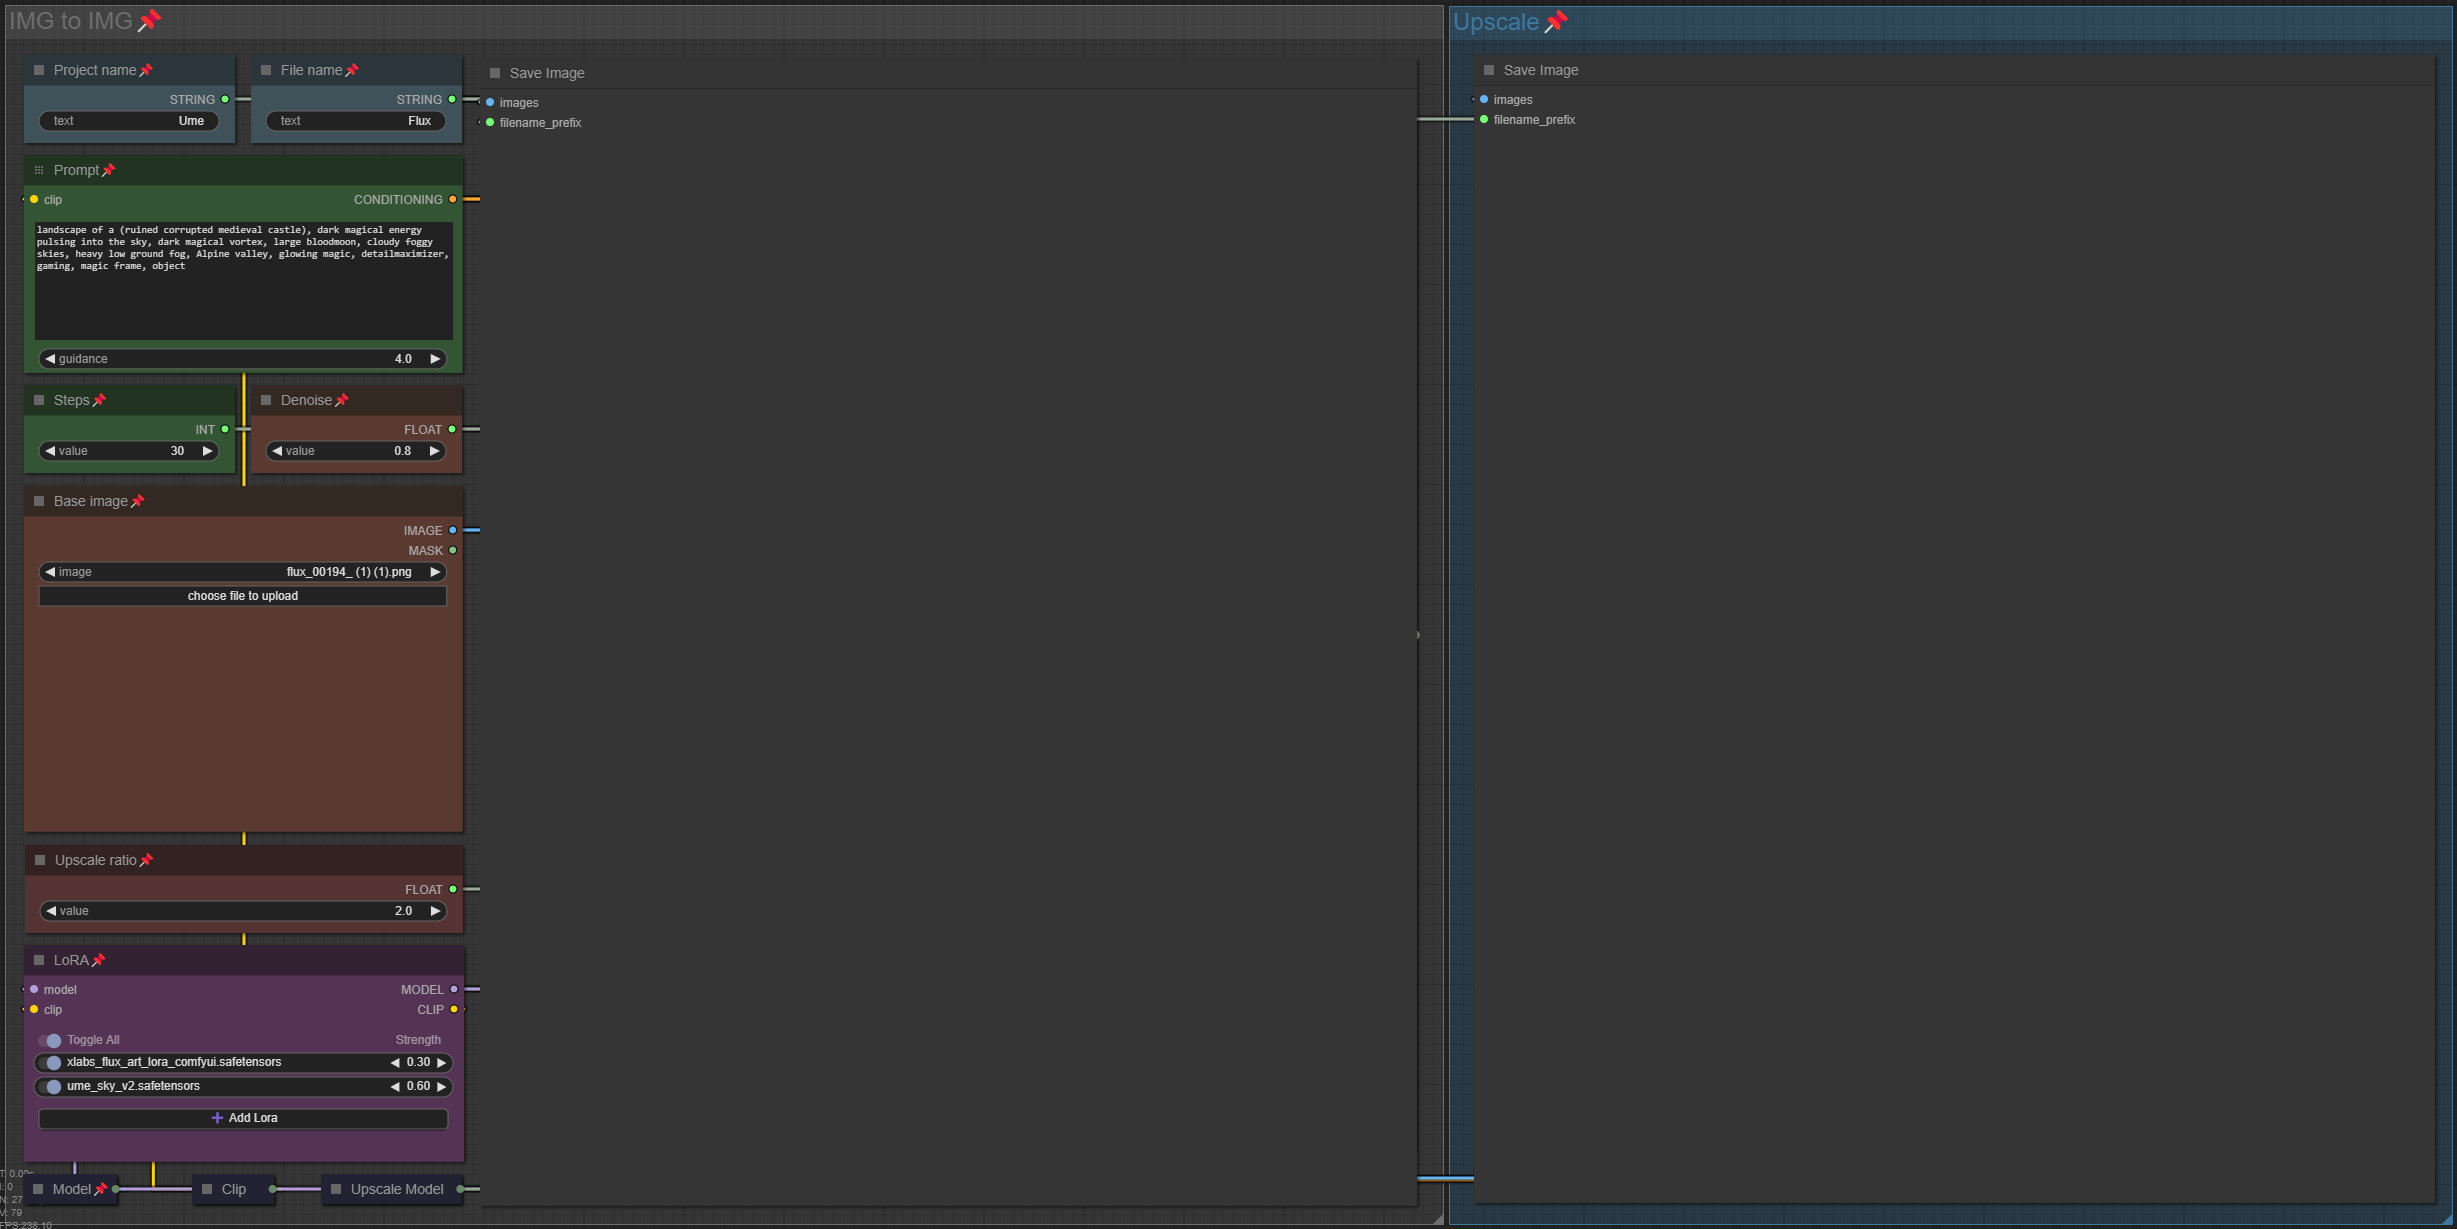Disable the xlabs_flux_art_lora_comfyui LoRA toggle

click(x=50, y=1062)
